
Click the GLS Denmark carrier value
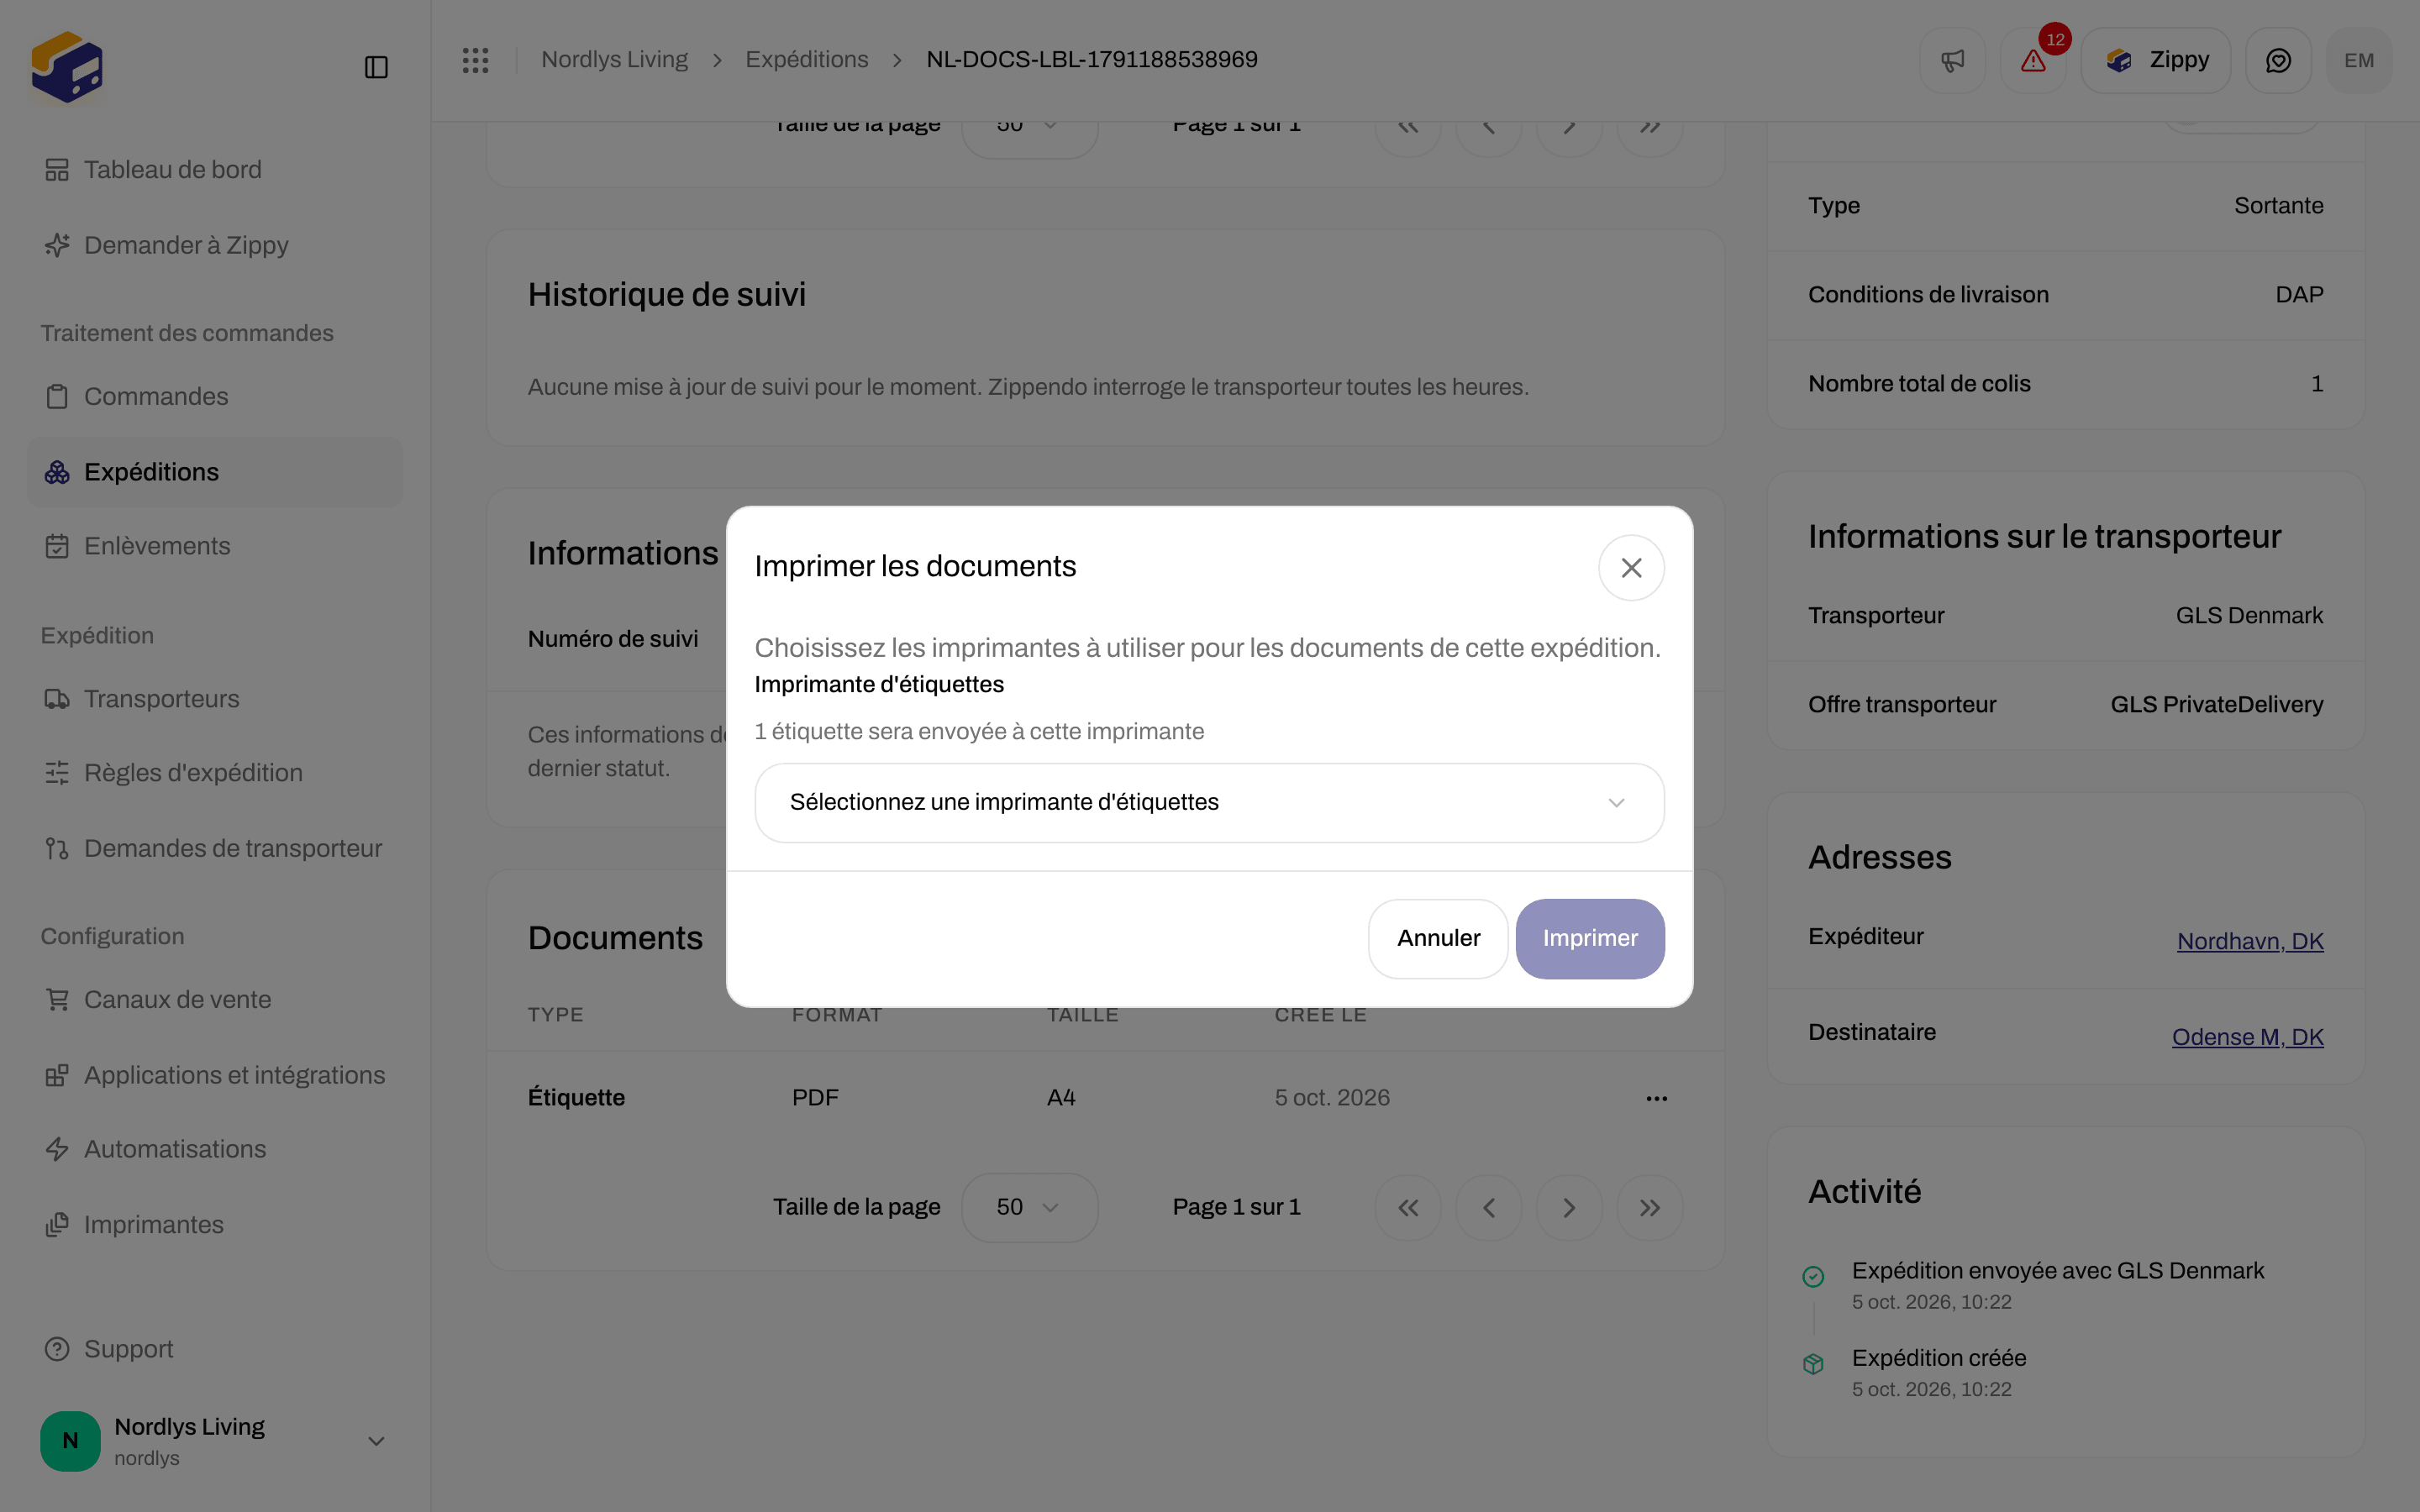pos(2249,615)
